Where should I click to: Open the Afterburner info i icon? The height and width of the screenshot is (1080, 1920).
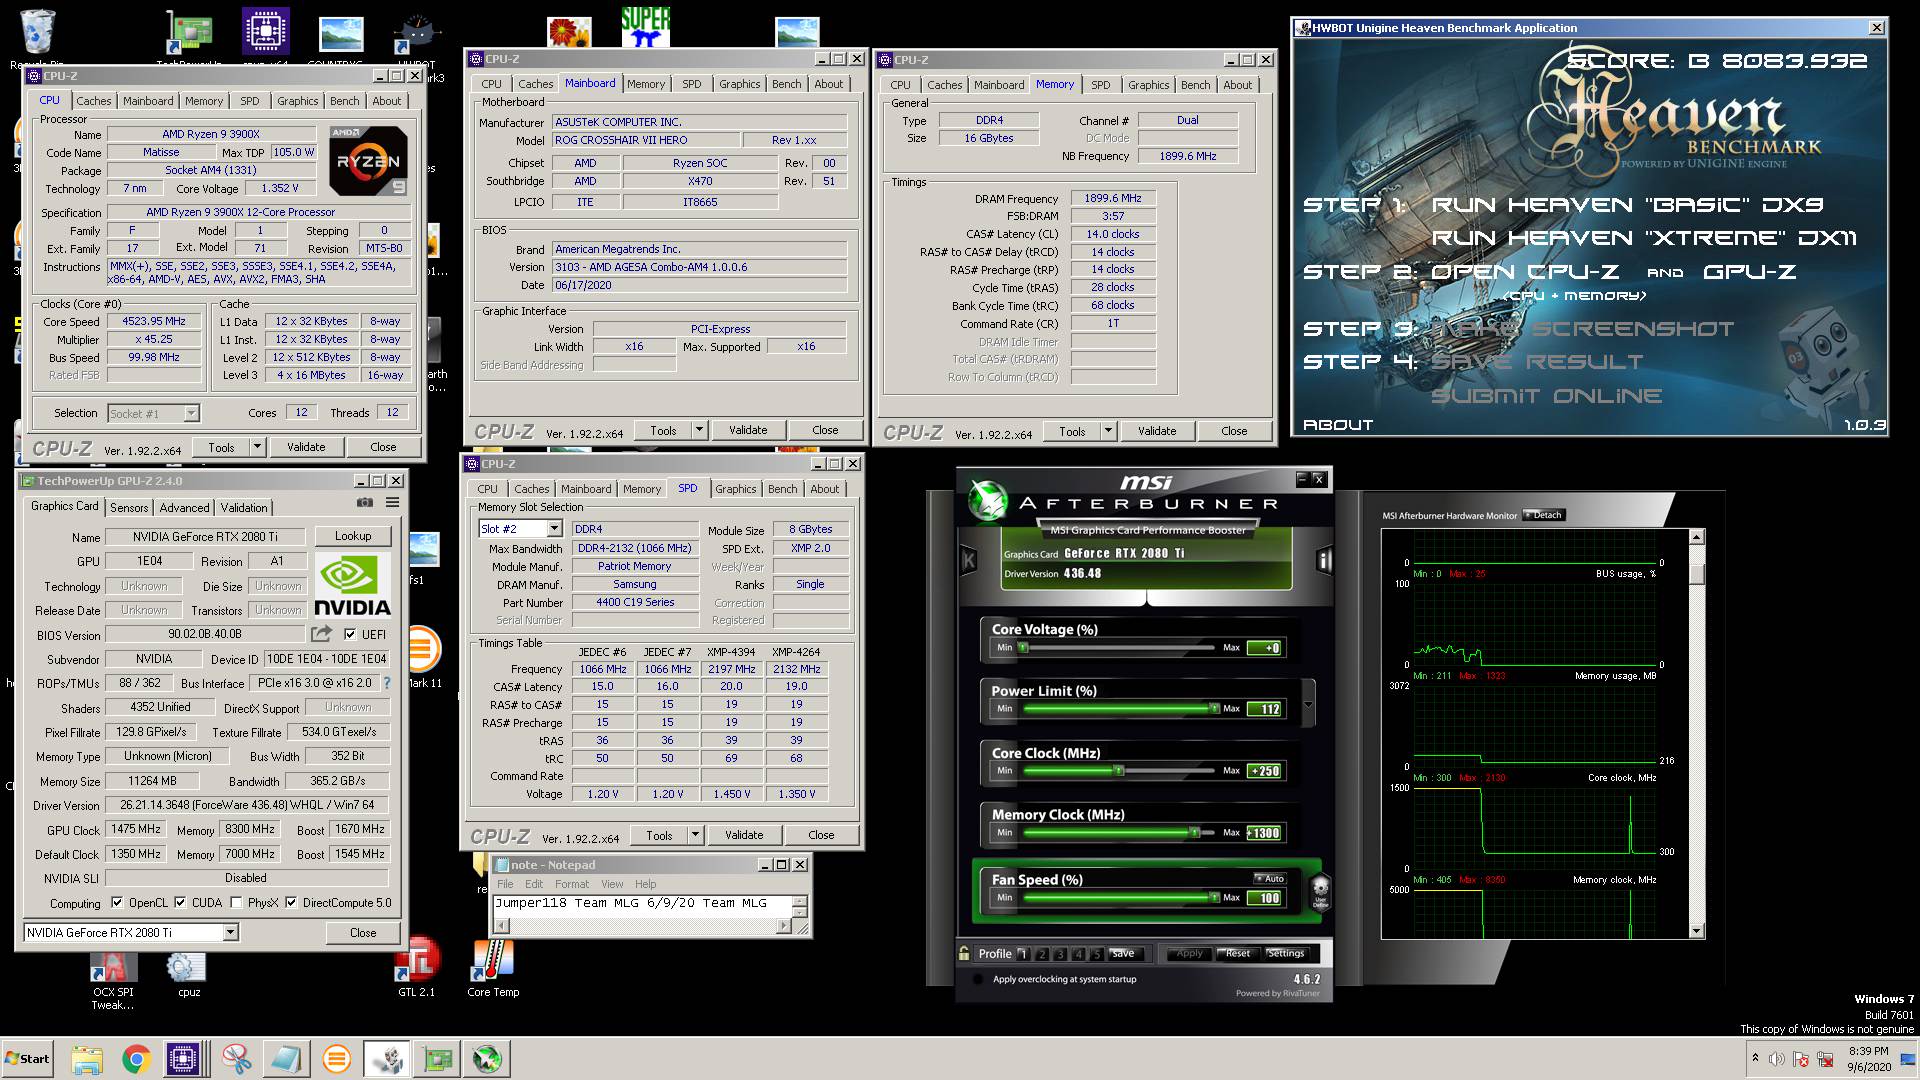[1325, 561]
